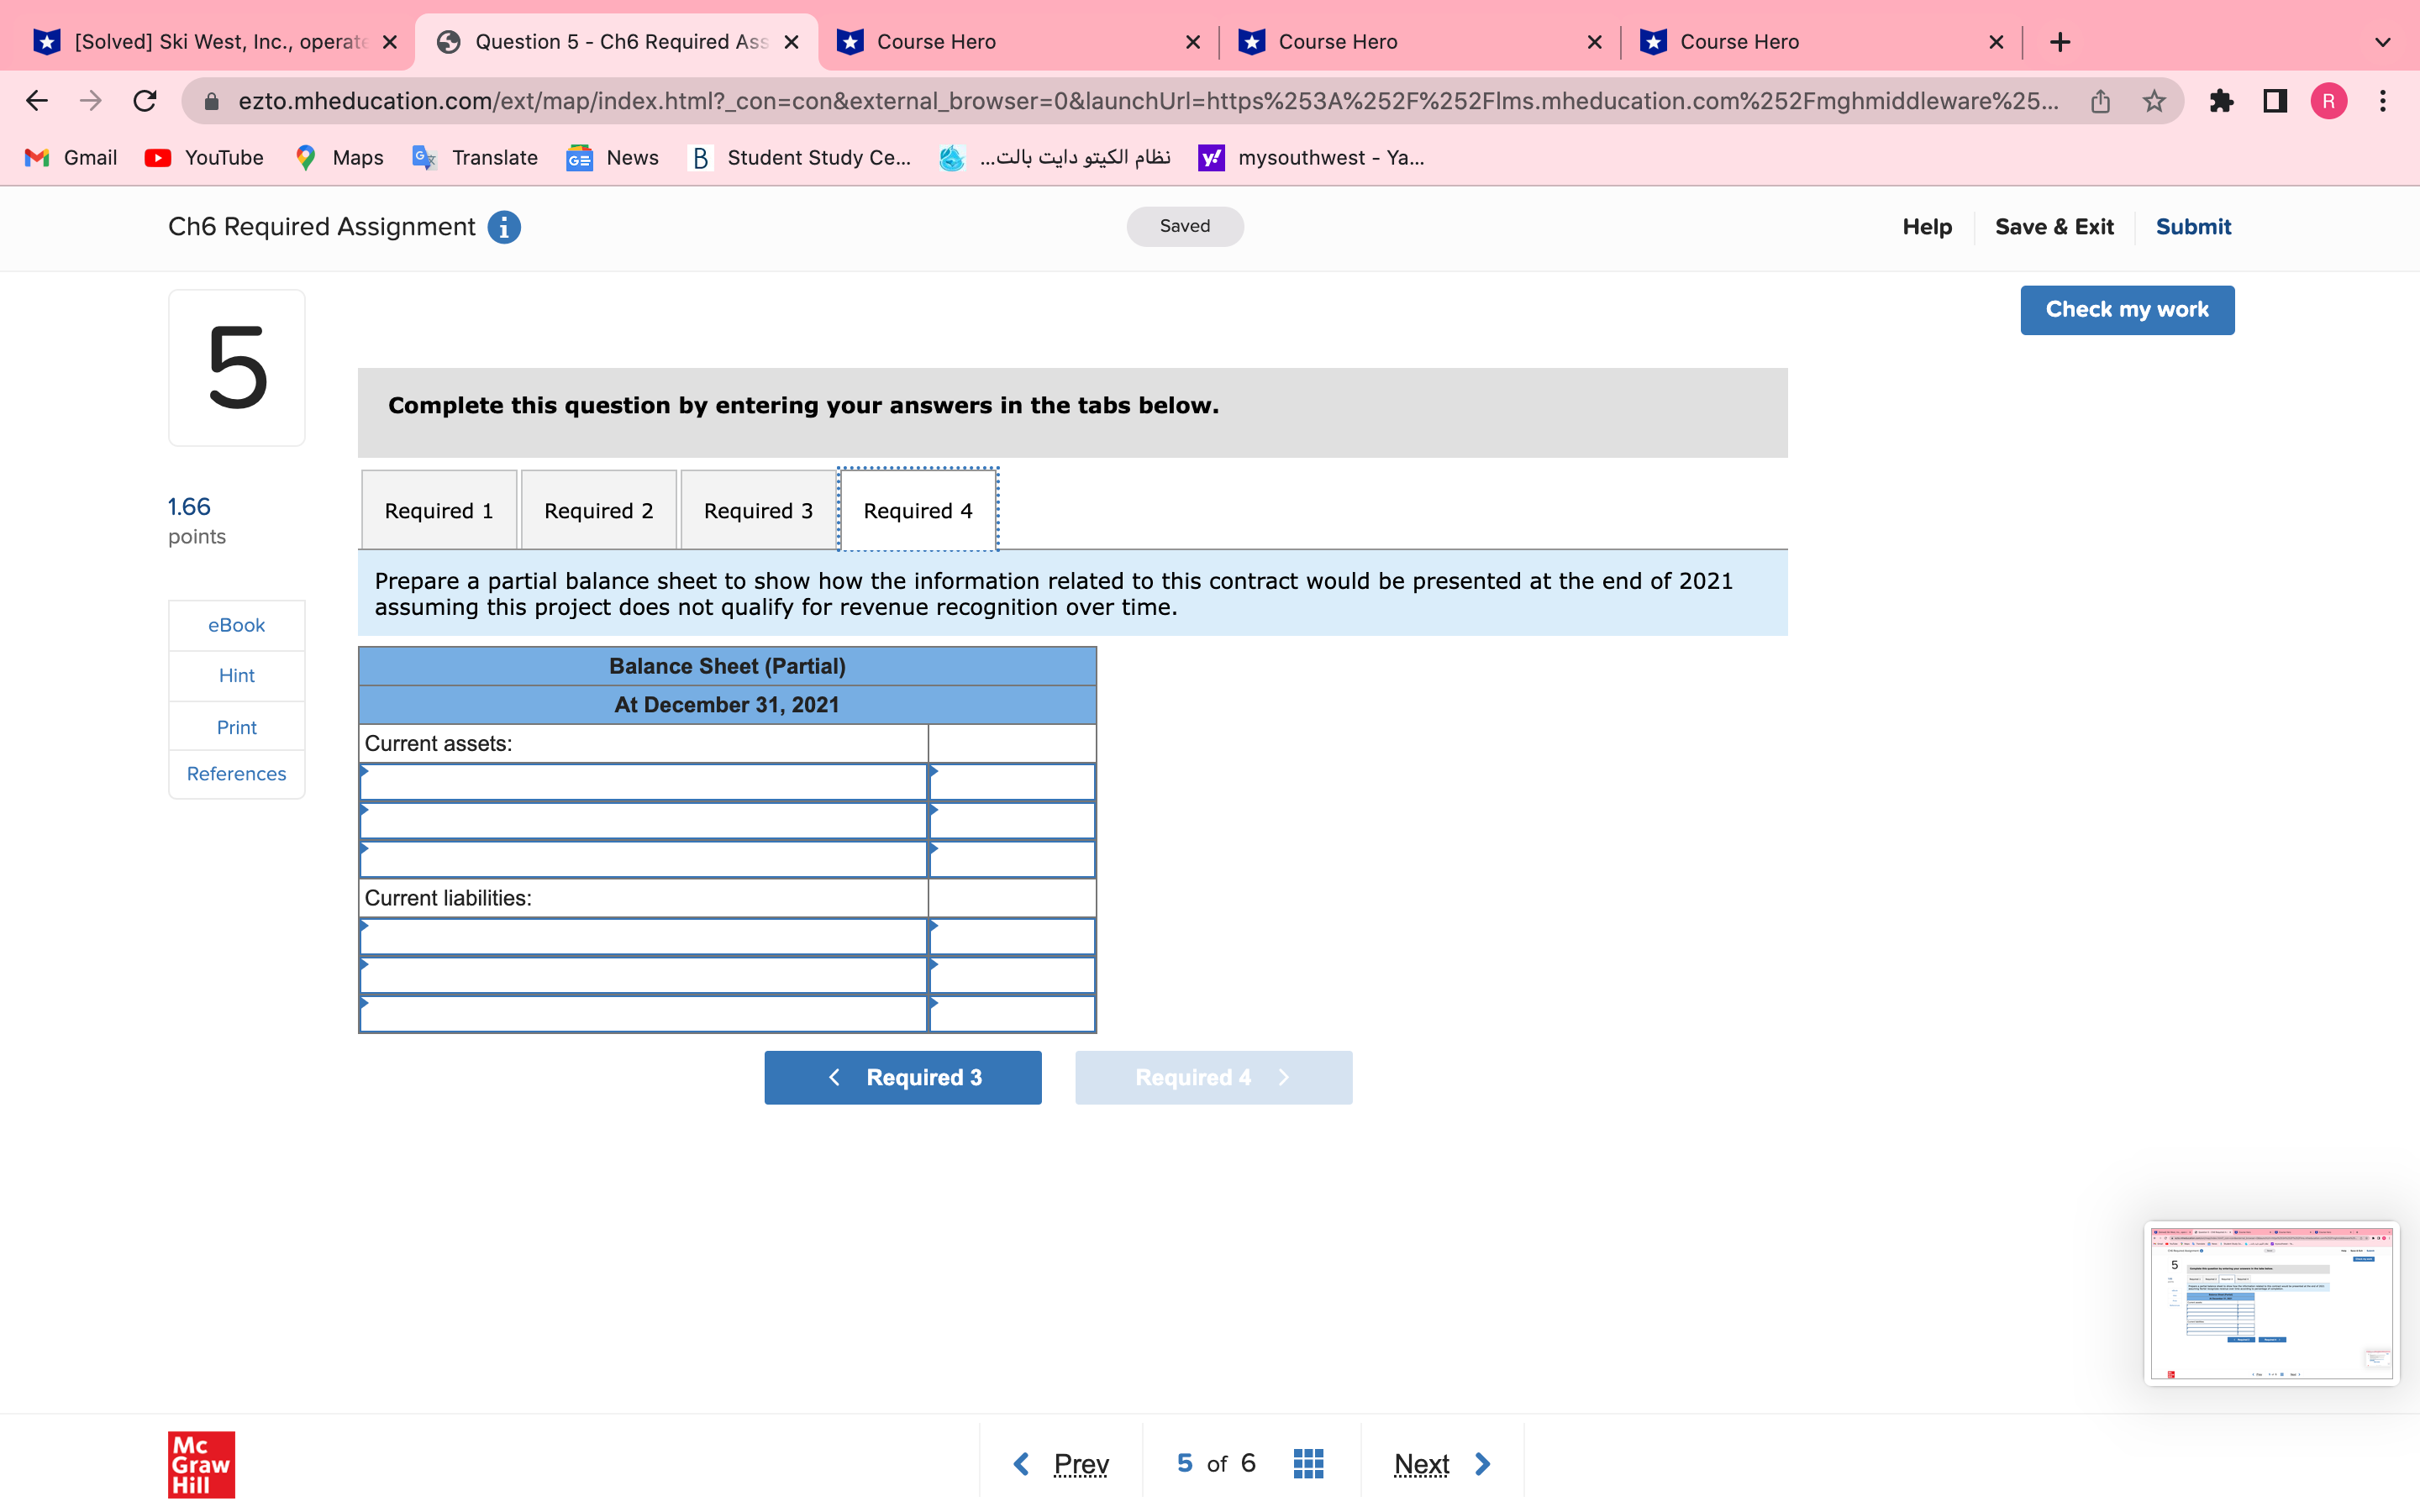Open the YouTube bookmark
The image size is (2420, 1512).
pos(205,158)
